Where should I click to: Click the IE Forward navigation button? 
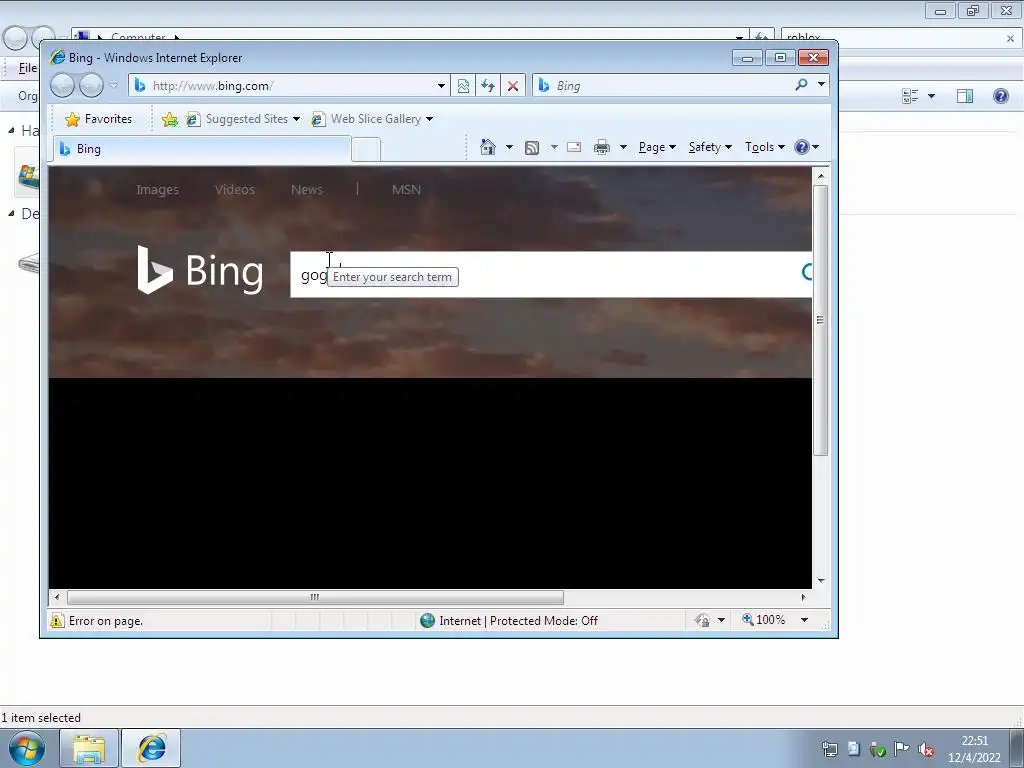pyautogui.click(x=91, y=86)
